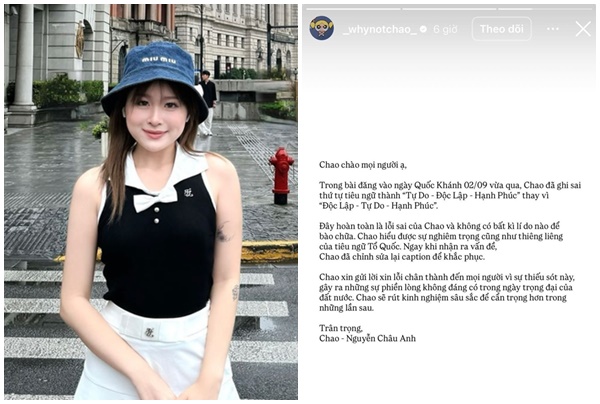This screenshot has width=600, height=404.
Task: Click the blue verified badge beside username
Action: pyautogui.click(x=423, y=29)
